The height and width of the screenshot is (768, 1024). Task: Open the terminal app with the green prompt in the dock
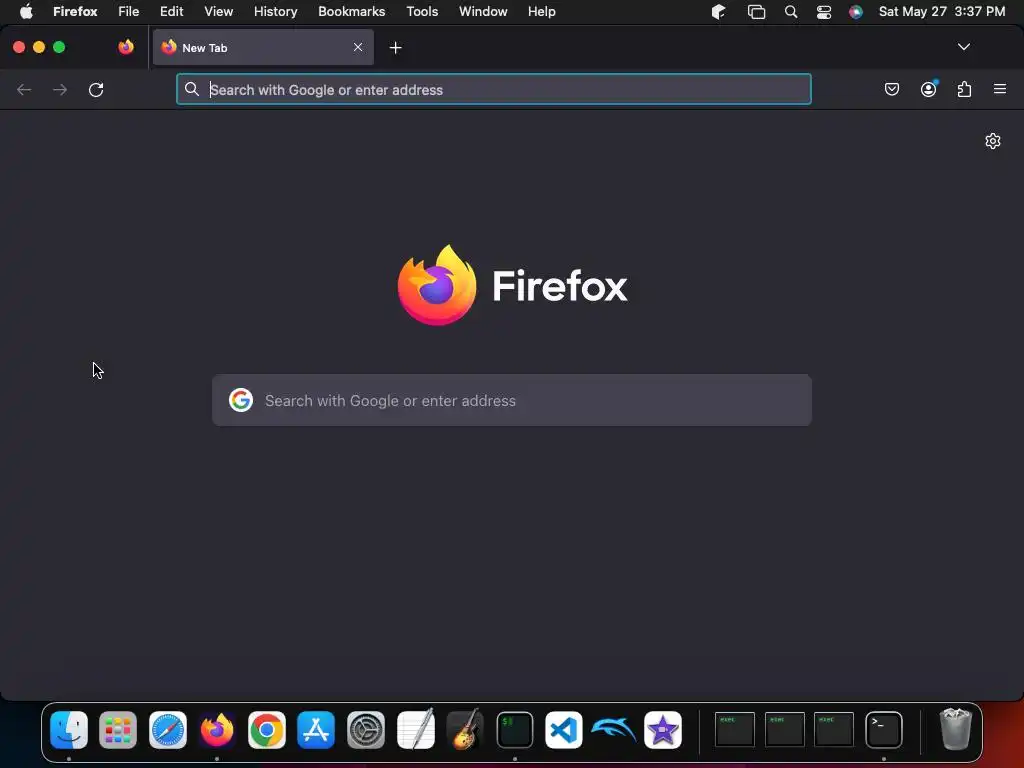pyautogui.click(x=515, y=729)
